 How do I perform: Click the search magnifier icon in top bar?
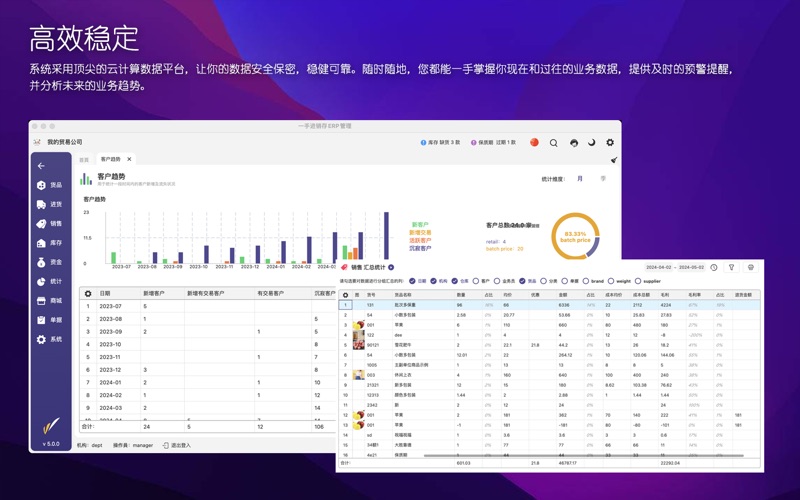point(553,143)
